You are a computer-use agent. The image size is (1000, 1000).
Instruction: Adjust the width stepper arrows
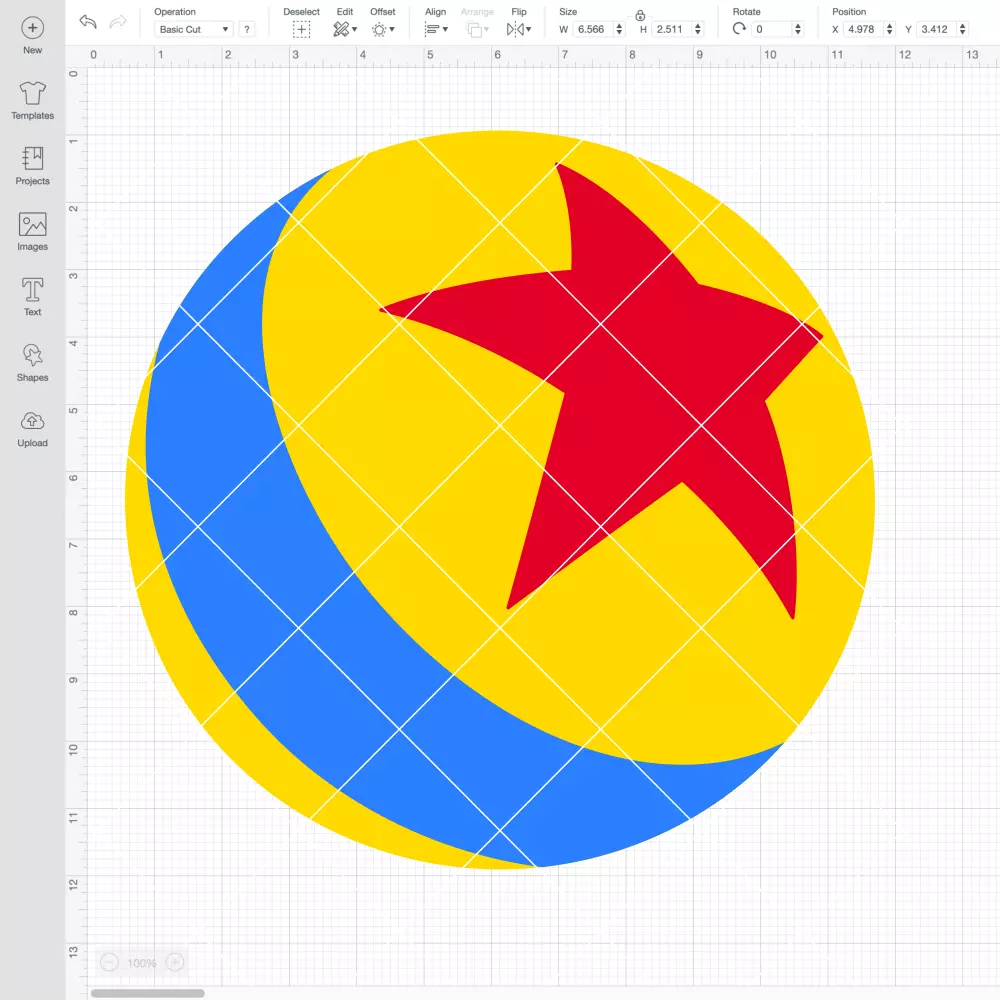tap(619, 29)
